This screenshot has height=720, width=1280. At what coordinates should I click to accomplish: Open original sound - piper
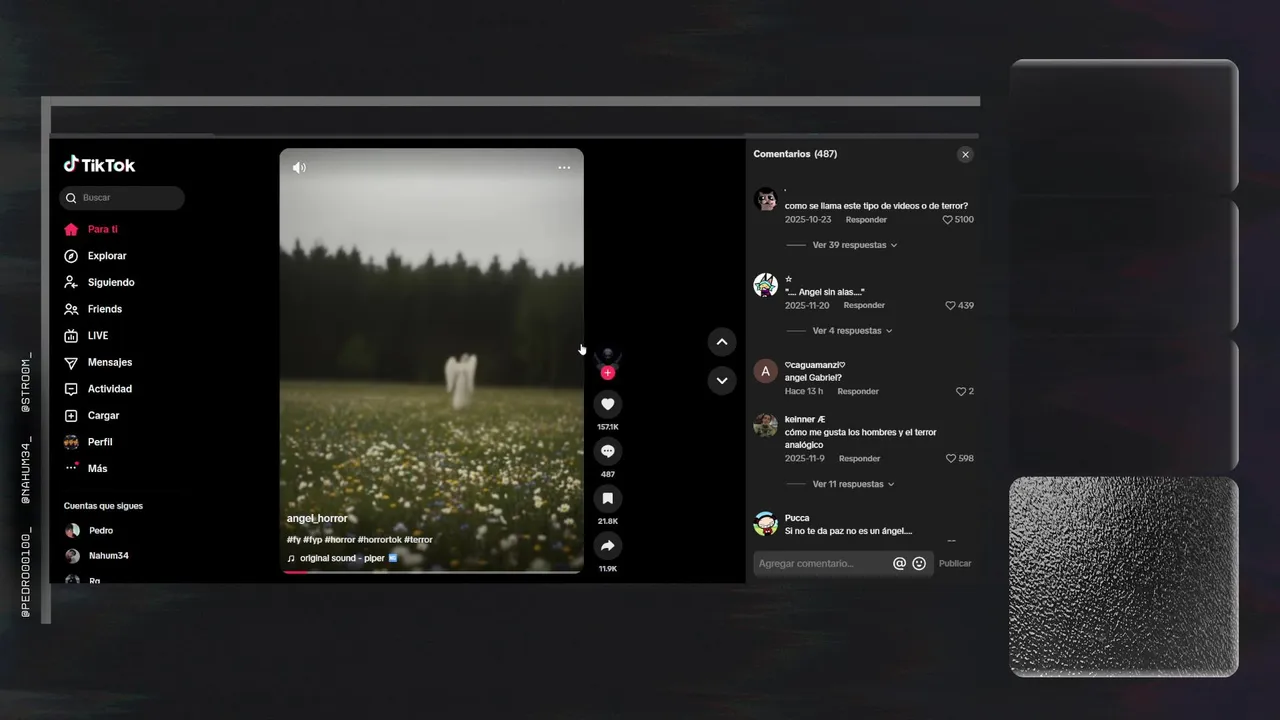click(342, 558)
